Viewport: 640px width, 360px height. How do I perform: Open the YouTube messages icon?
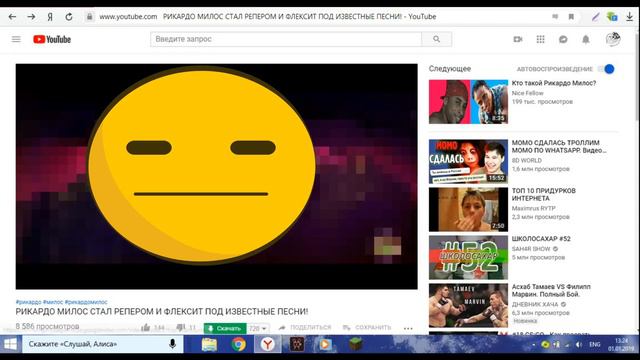pyautogui.click(x=563, y=39)
